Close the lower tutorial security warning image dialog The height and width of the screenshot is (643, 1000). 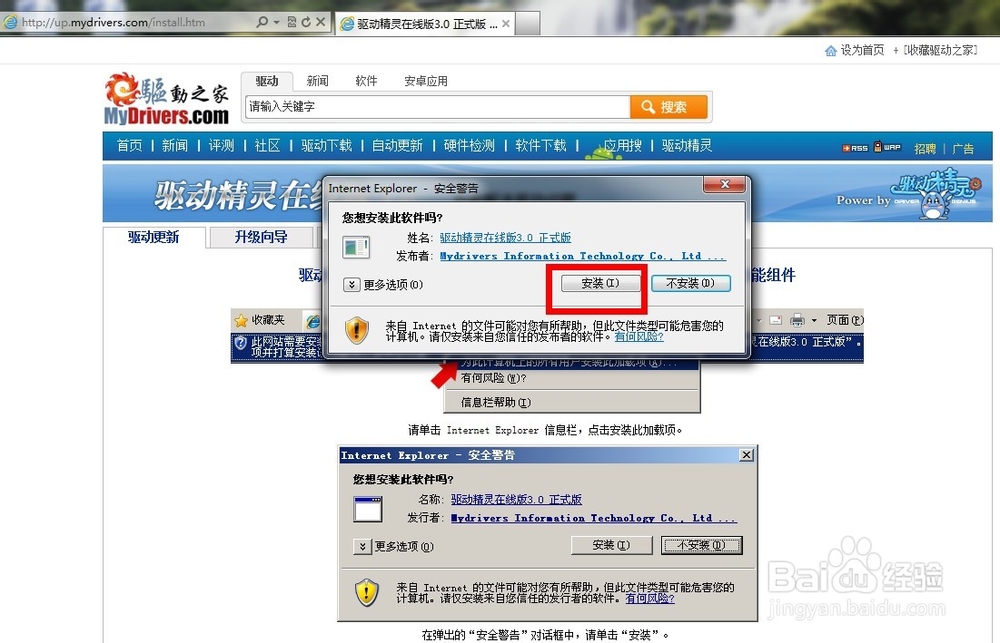coord(746,455)
